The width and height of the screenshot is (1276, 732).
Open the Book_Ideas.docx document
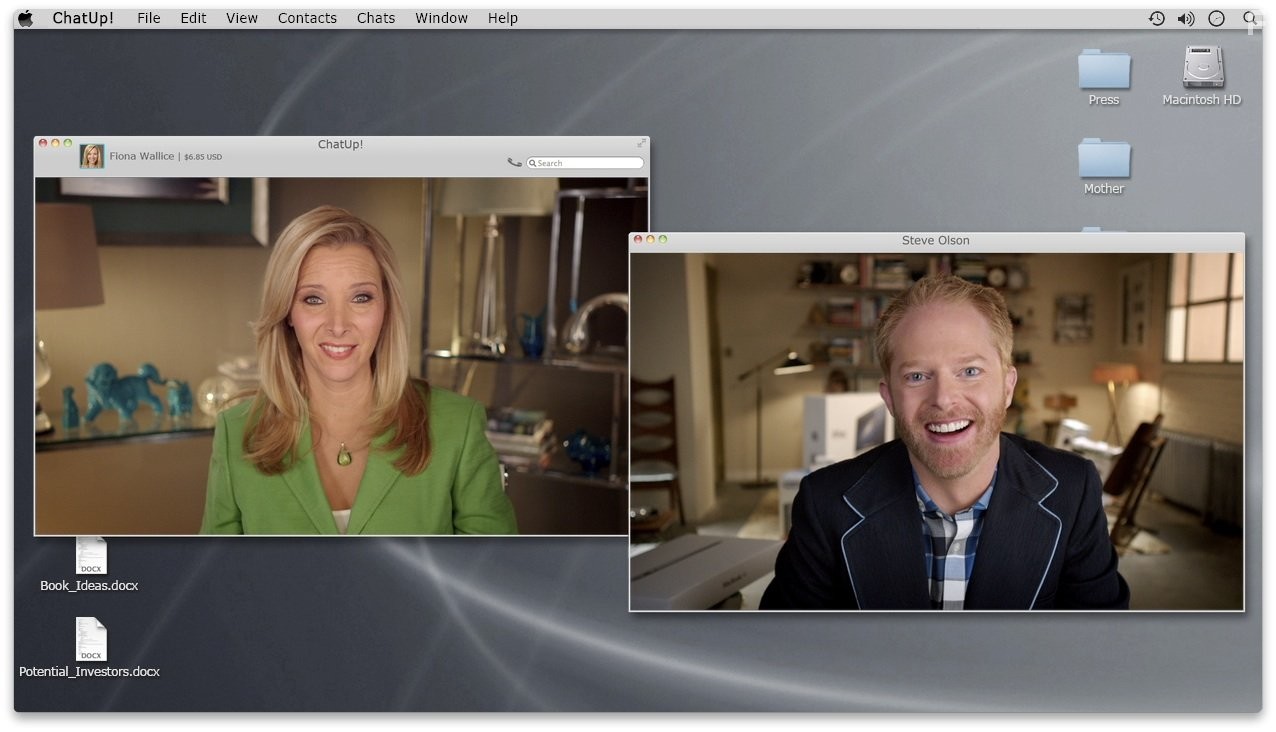coord(90,556)
